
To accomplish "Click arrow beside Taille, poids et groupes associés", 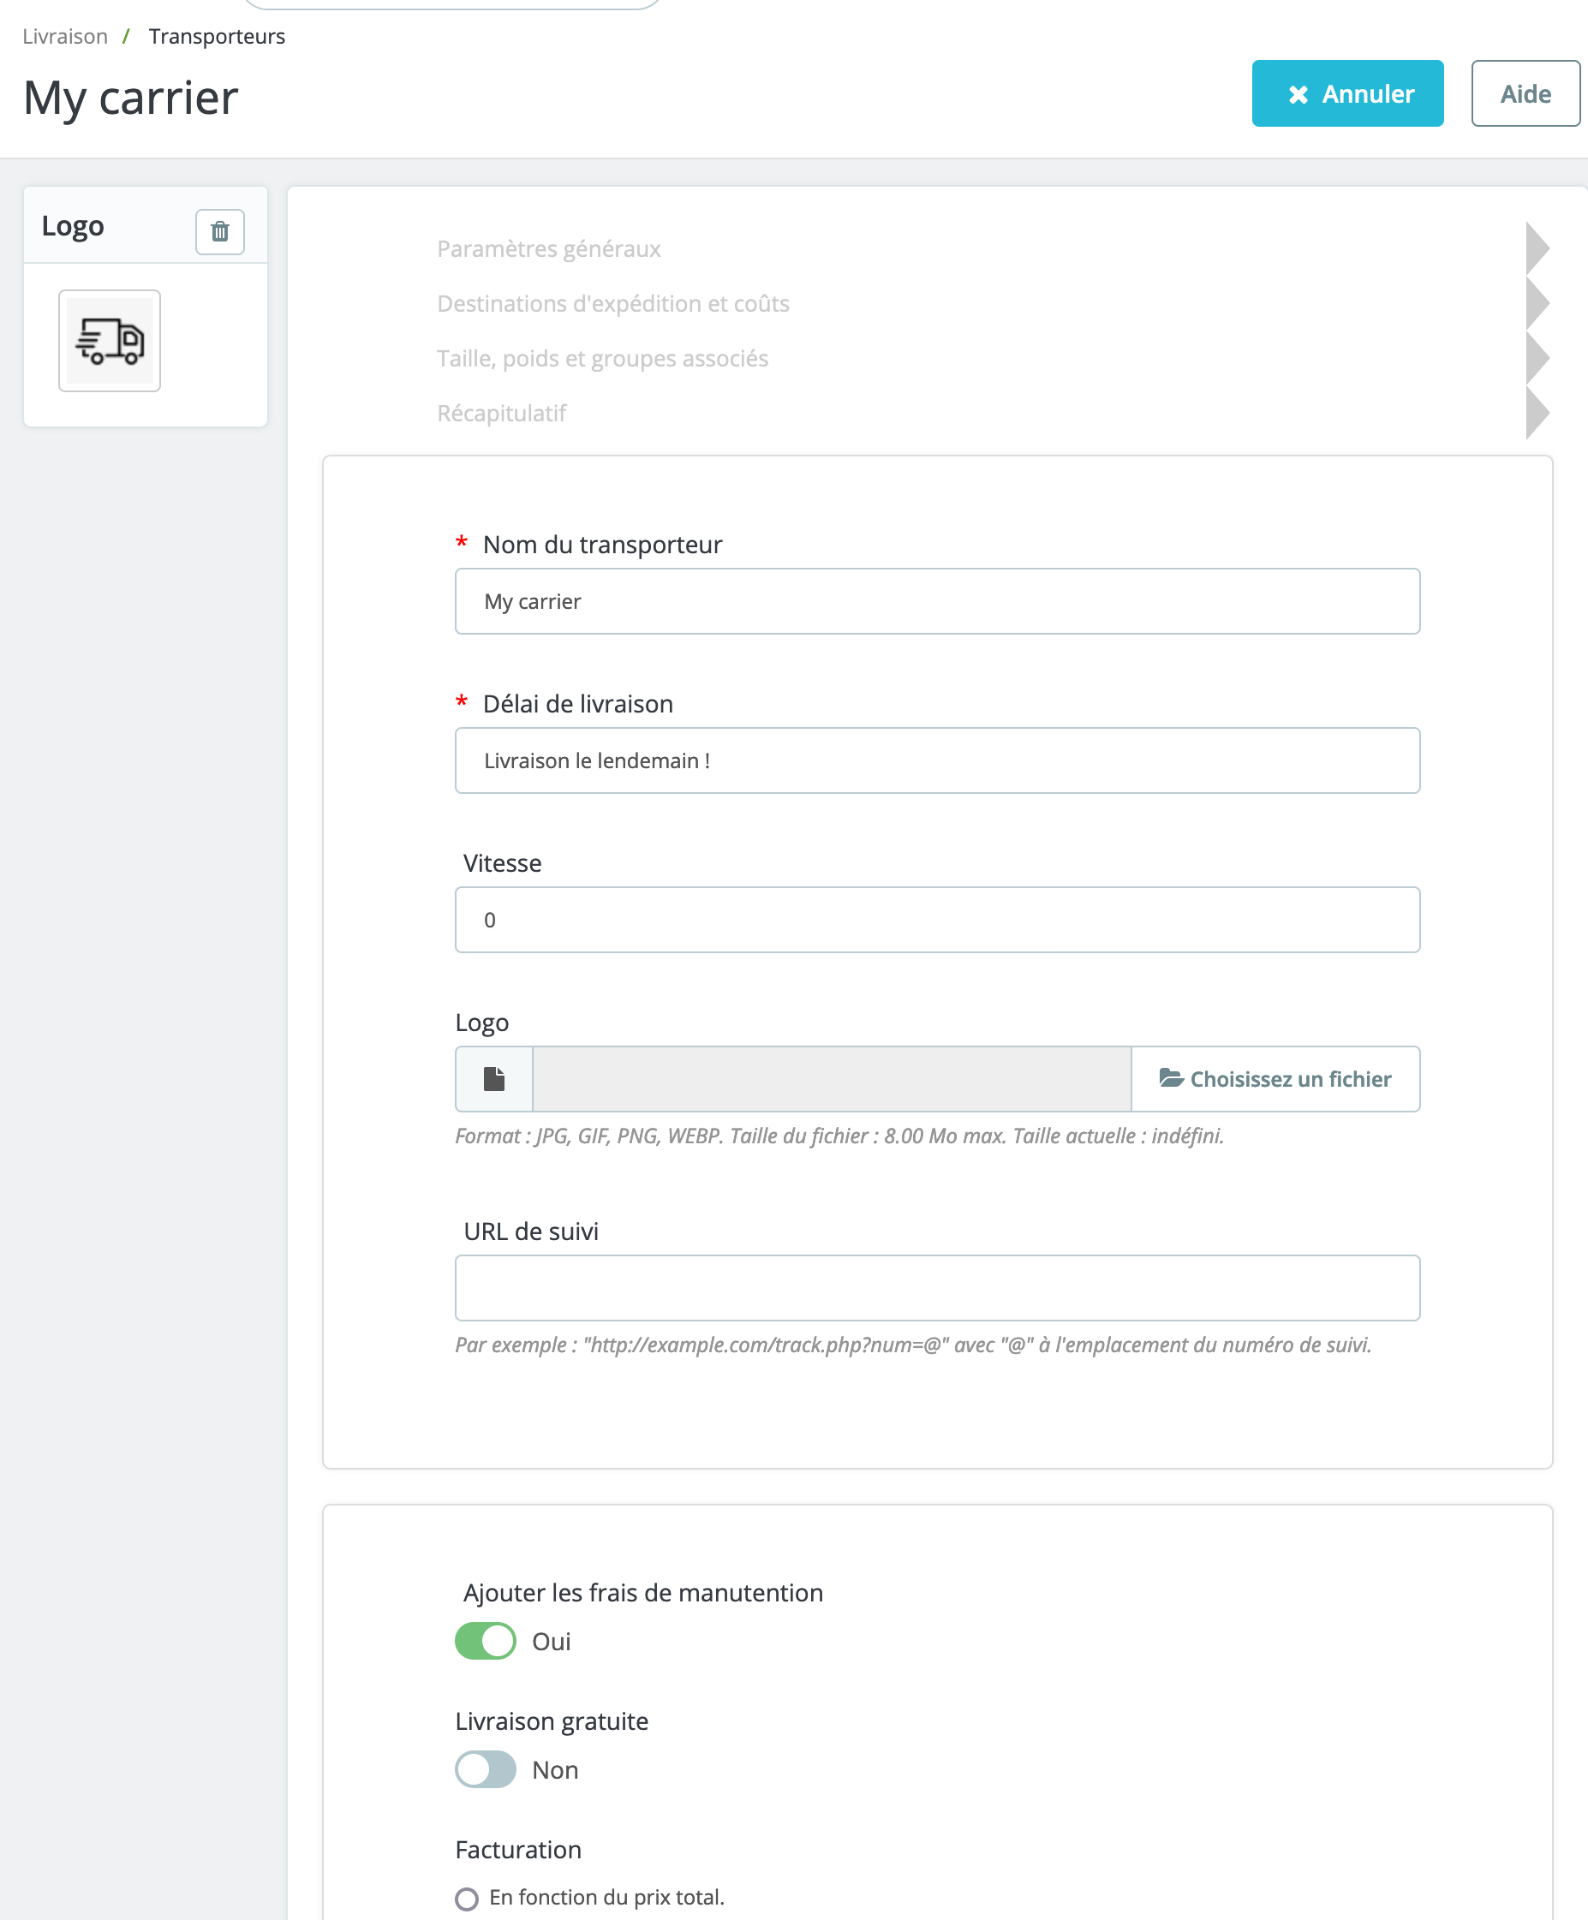I will click(x=1537, y=358).
